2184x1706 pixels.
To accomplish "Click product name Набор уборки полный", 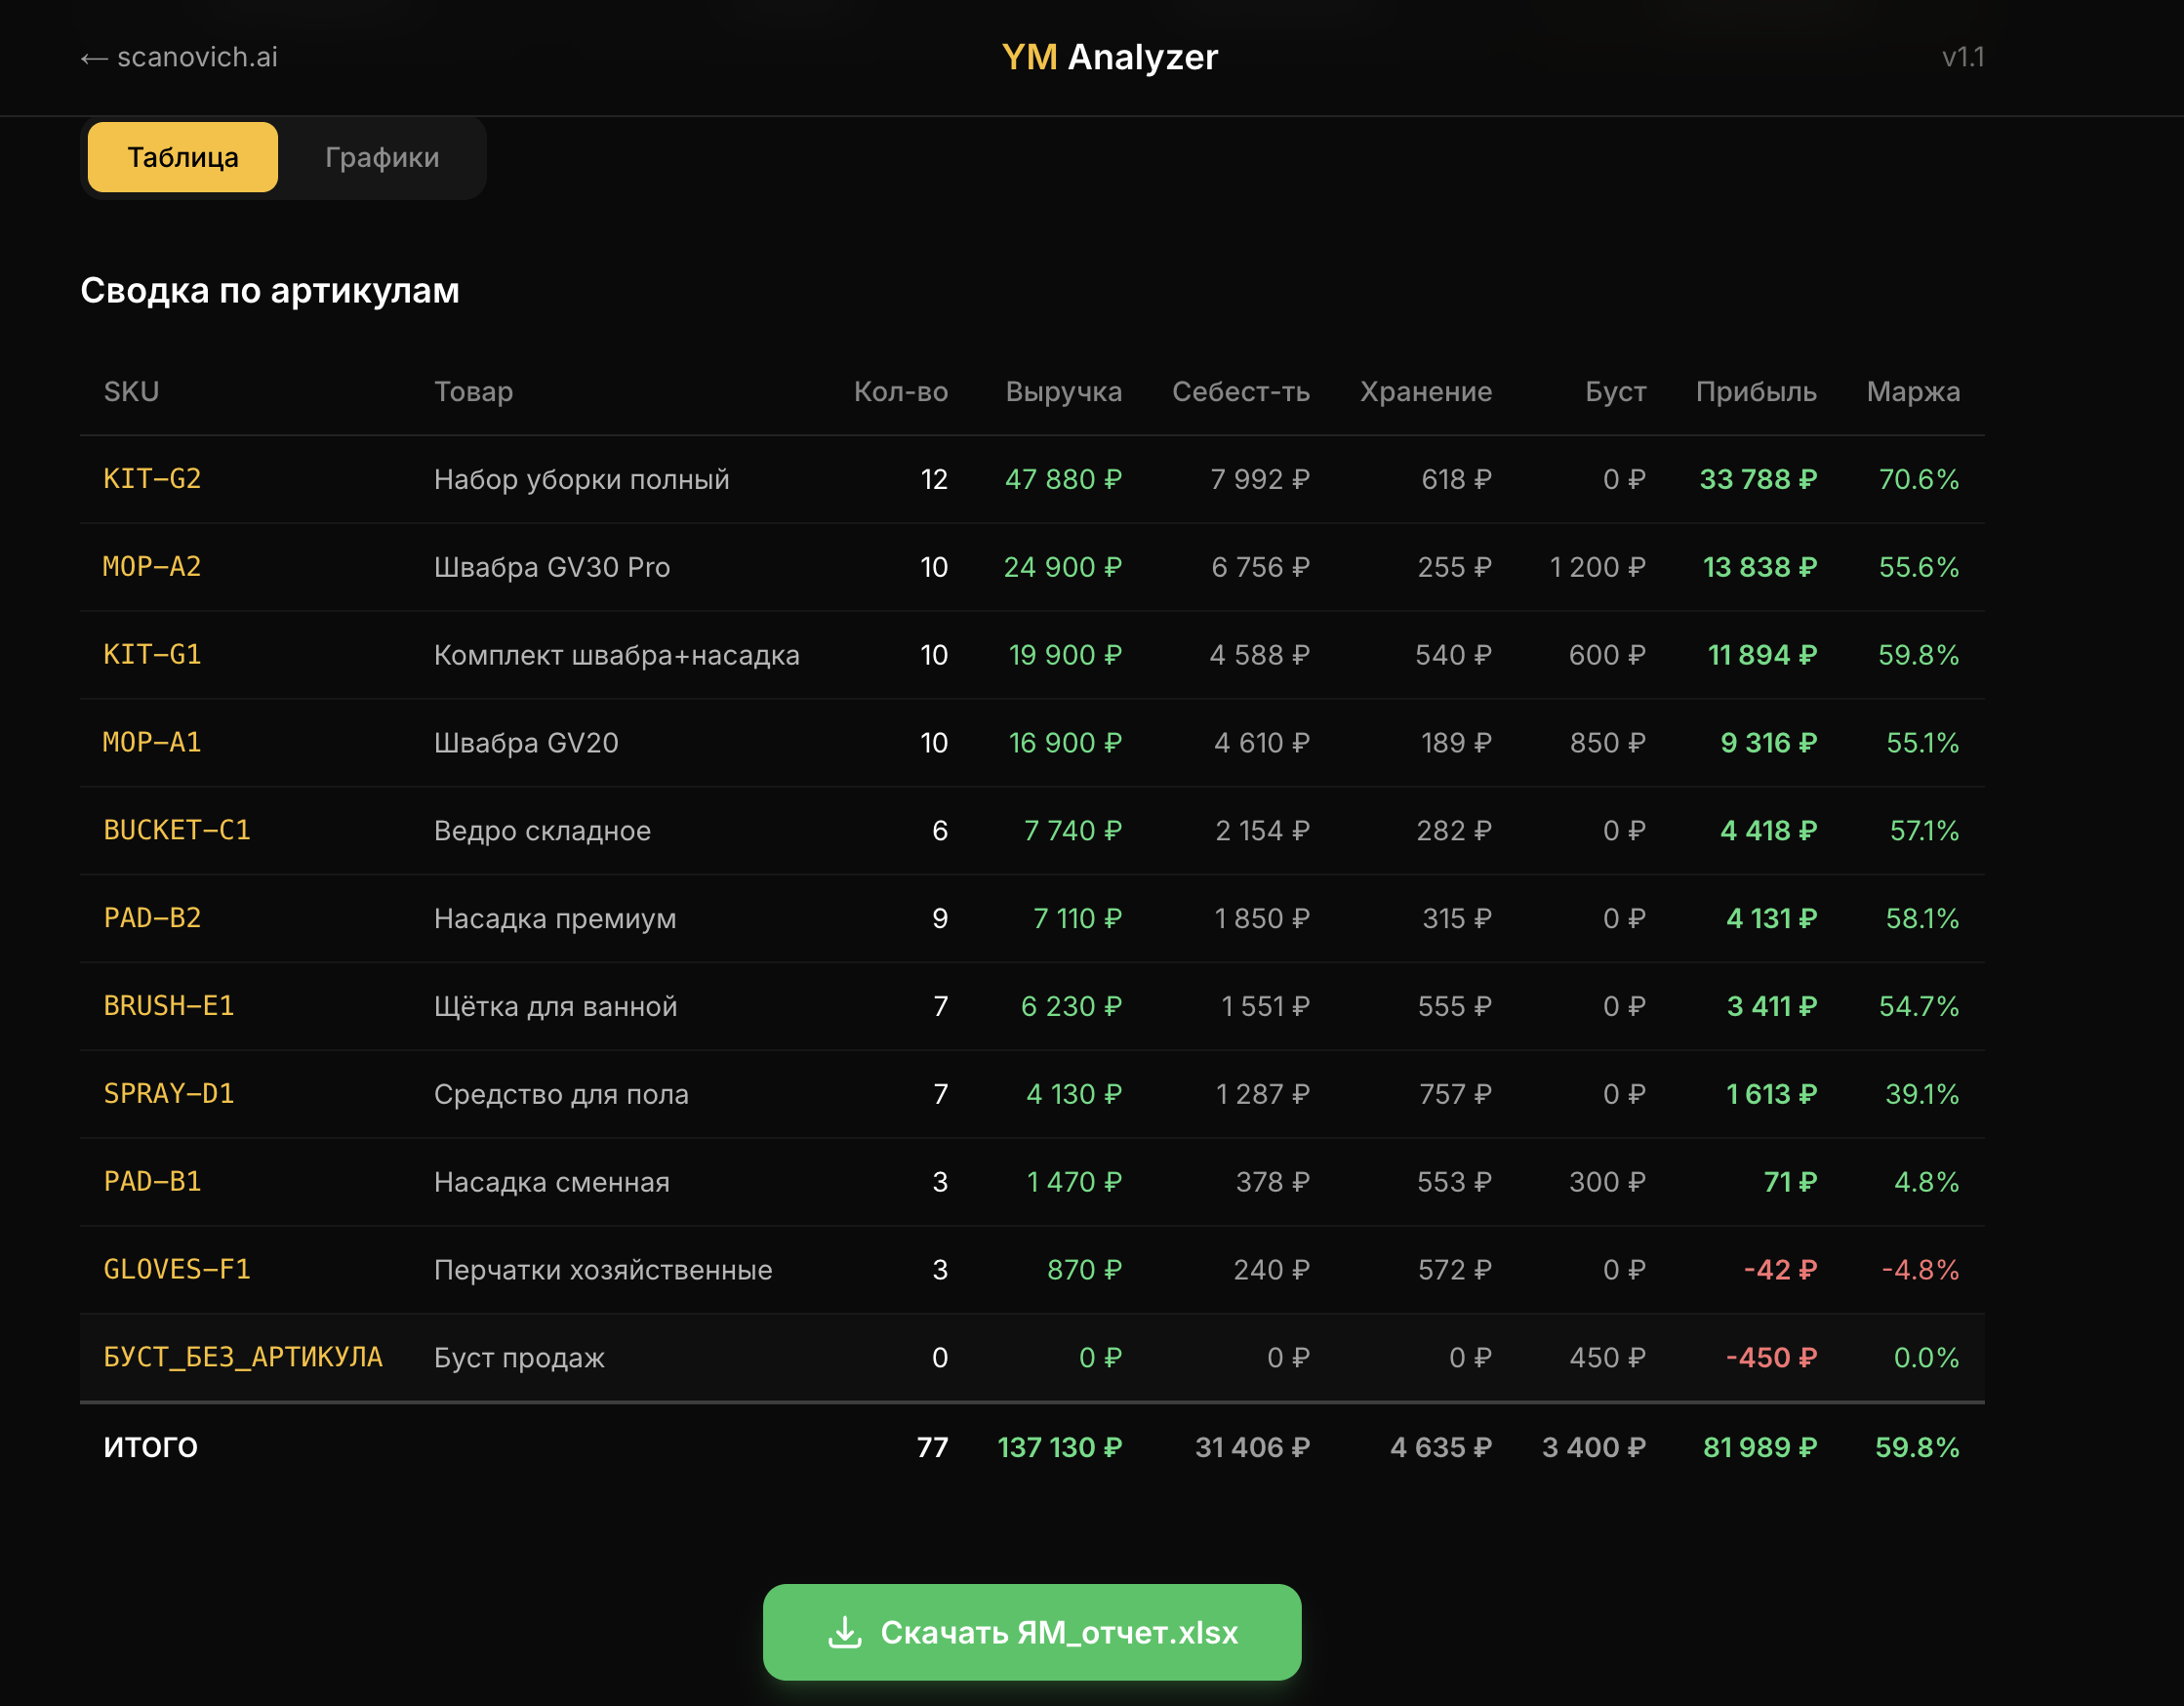I will (x=582, y=479).
